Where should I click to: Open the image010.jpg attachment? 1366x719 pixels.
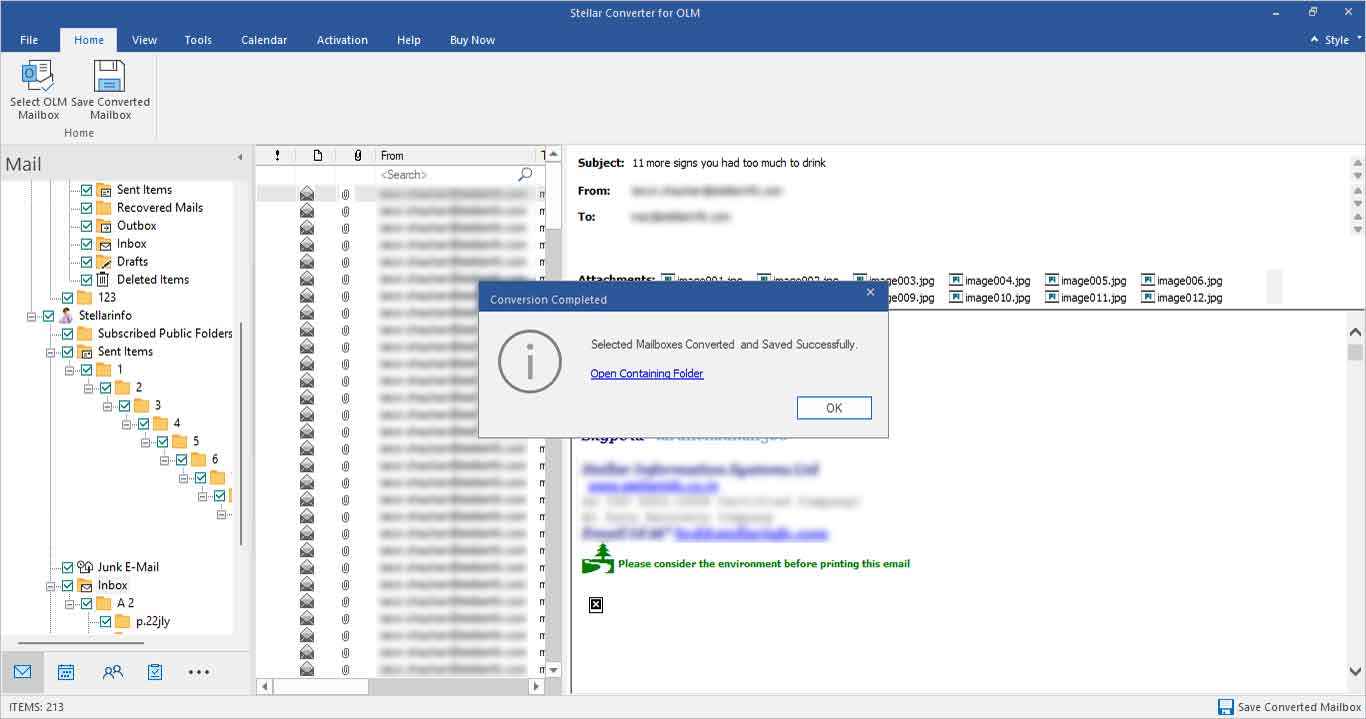[x=990, y=297]
